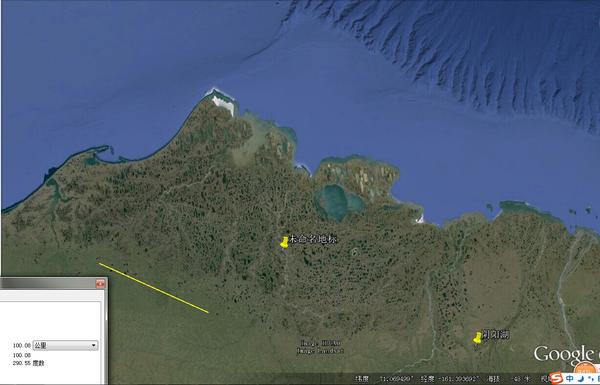Open the 公里 distance unit dropdown

click(x=65, y=345)
